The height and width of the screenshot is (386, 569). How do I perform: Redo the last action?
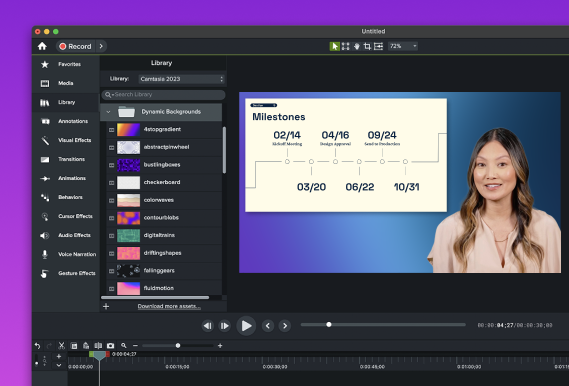click(x=49, y=346)
